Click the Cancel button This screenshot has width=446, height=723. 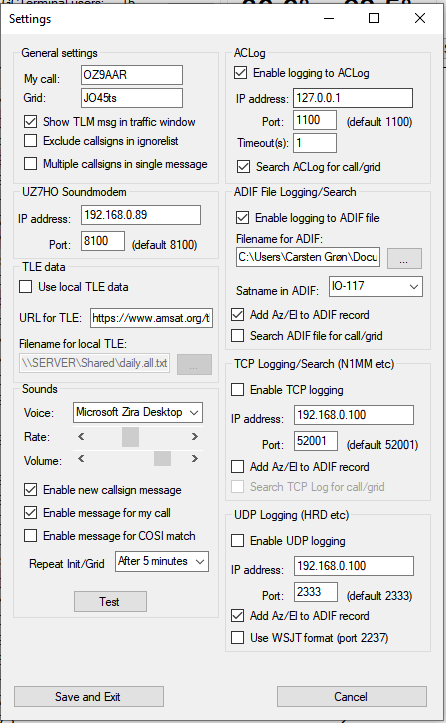[351, 696]
